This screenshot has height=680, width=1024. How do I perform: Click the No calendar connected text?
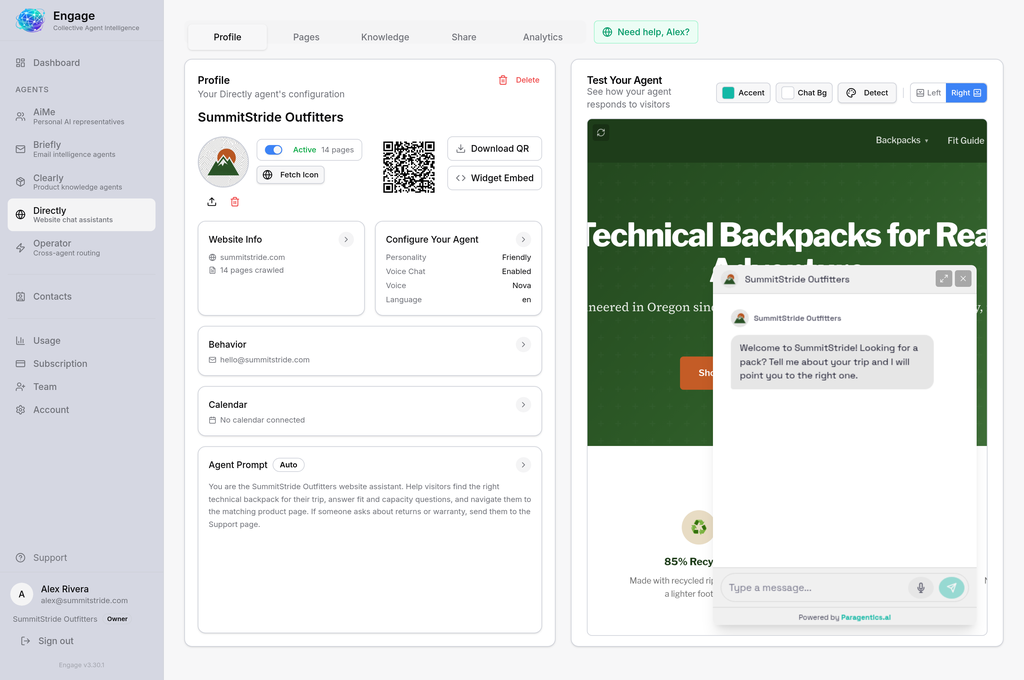click(262, 420)
